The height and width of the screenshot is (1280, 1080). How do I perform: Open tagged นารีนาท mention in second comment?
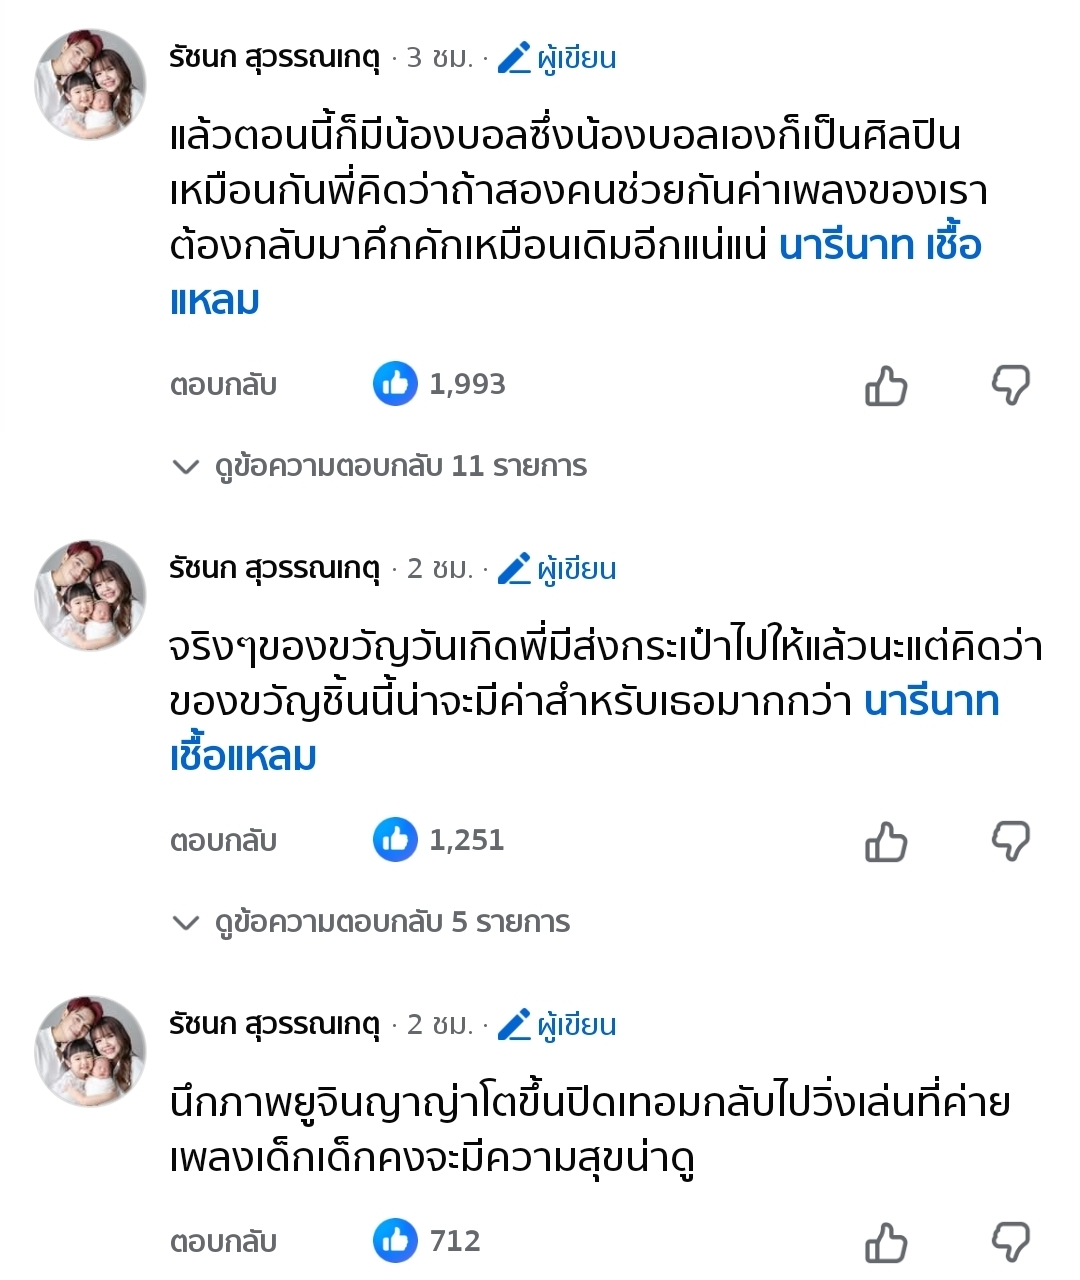pyautogui.click(x=931, y=702)
